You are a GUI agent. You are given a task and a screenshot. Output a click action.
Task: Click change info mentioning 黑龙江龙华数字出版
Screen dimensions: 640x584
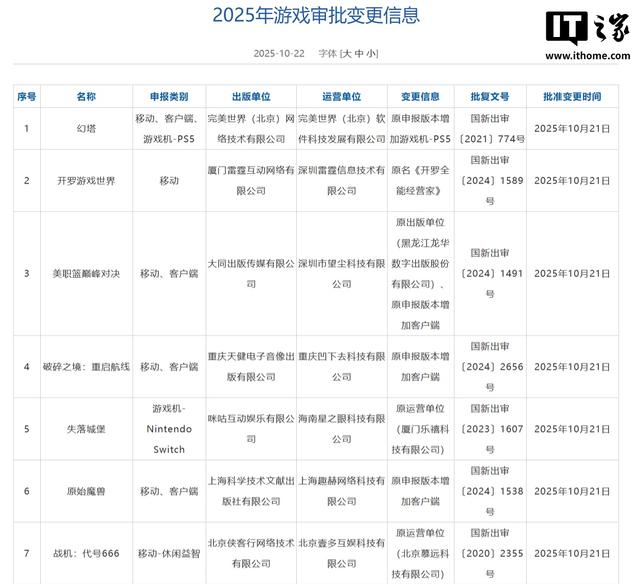[420, 274]
